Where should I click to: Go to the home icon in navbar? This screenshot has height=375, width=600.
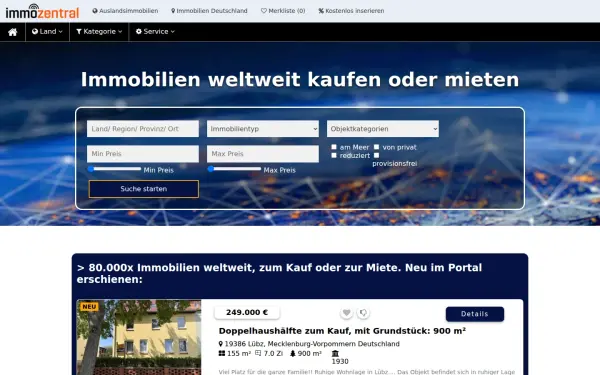pyautogui.click(x=13, y=32)
